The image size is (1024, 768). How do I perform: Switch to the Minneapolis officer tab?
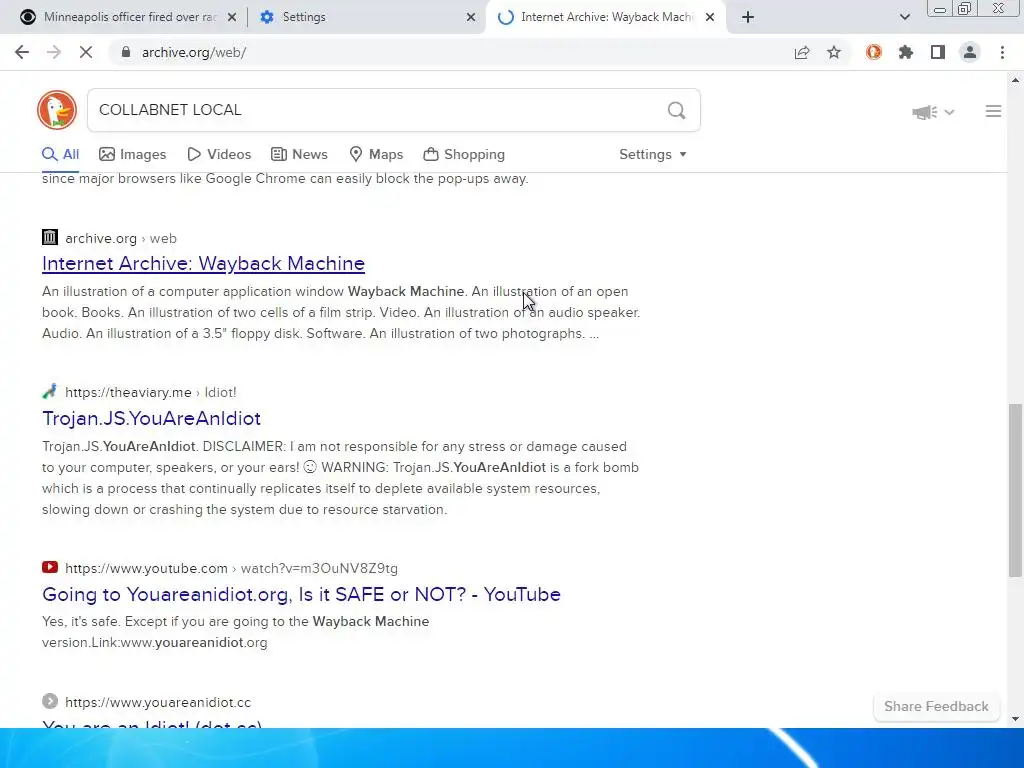[x=123, y=17]
